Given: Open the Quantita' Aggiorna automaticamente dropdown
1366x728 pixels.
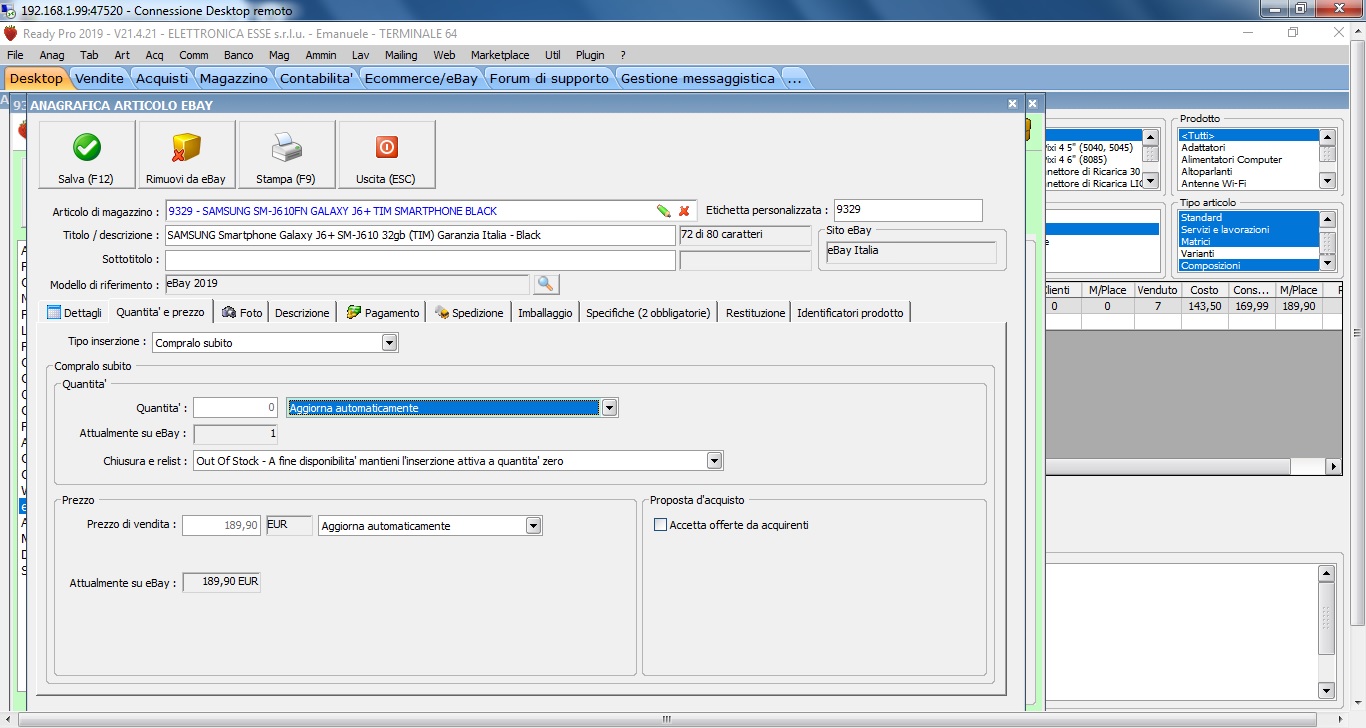Looking at the screenshot, I should (610, 408).
